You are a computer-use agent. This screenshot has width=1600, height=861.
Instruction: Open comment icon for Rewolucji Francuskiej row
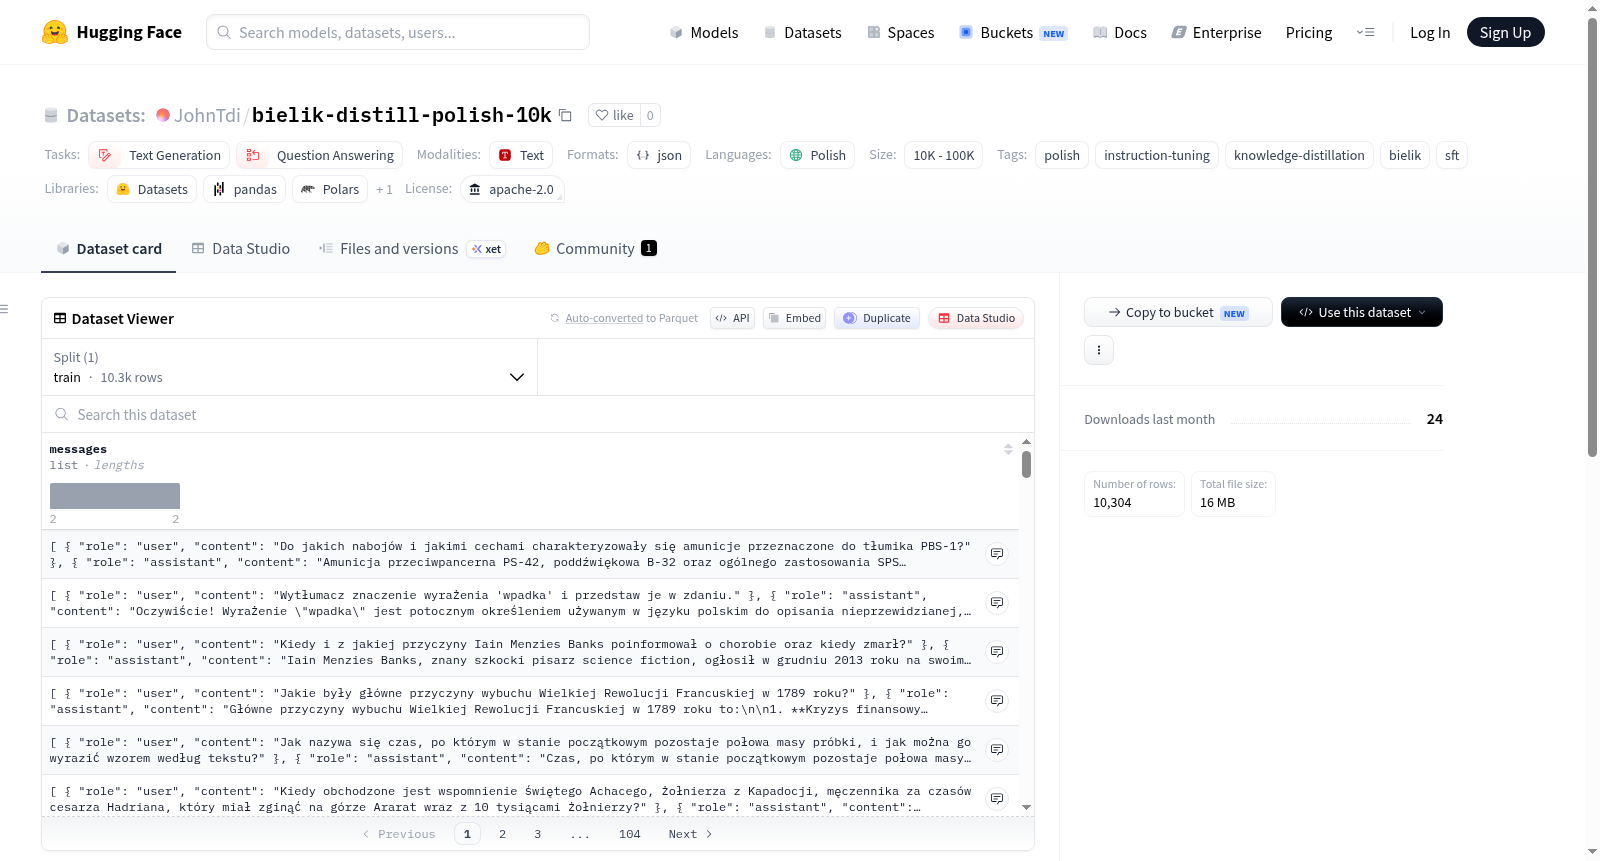coord(997,700)
